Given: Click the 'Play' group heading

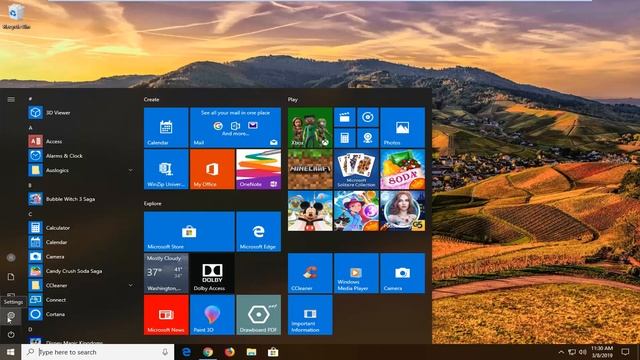Looking at the screenshot, I should point(293,99).
